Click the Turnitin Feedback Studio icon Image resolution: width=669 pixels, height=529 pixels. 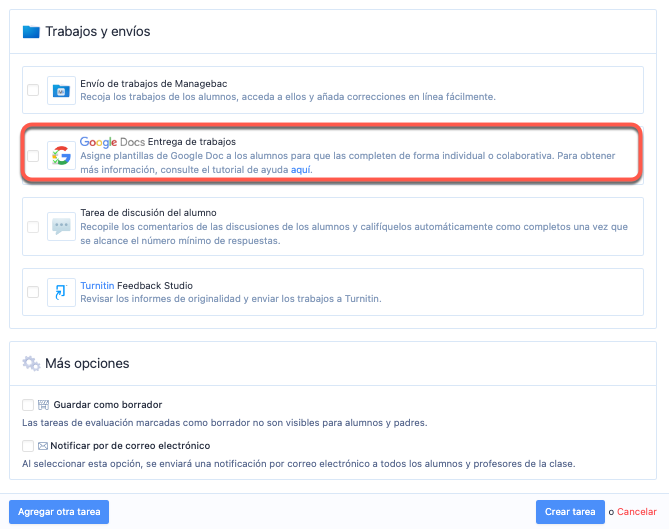[62, 292]
